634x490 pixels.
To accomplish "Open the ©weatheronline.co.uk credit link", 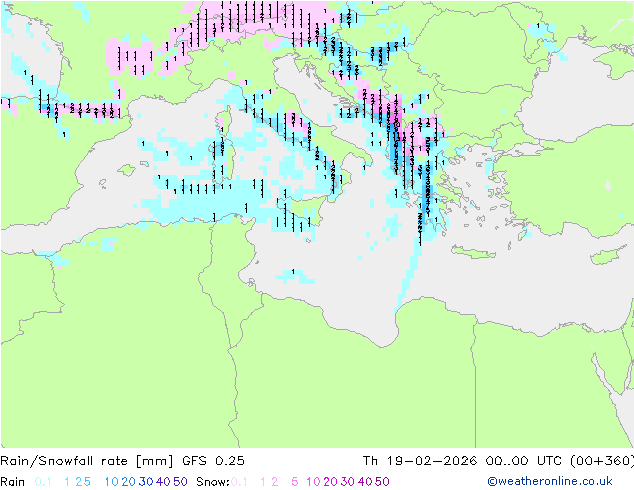I will click(550, 482).
